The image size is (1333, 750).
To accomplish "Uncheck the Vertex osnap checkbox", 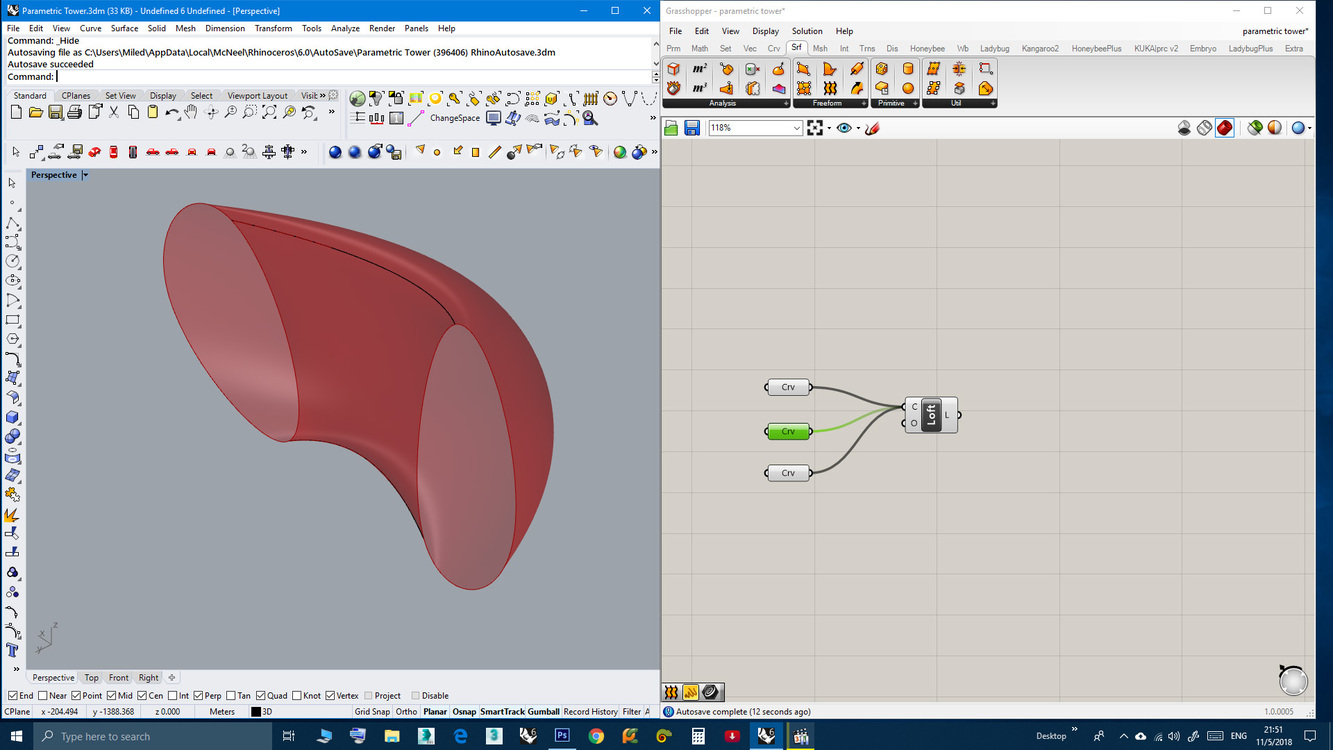I will coord(330,696).
